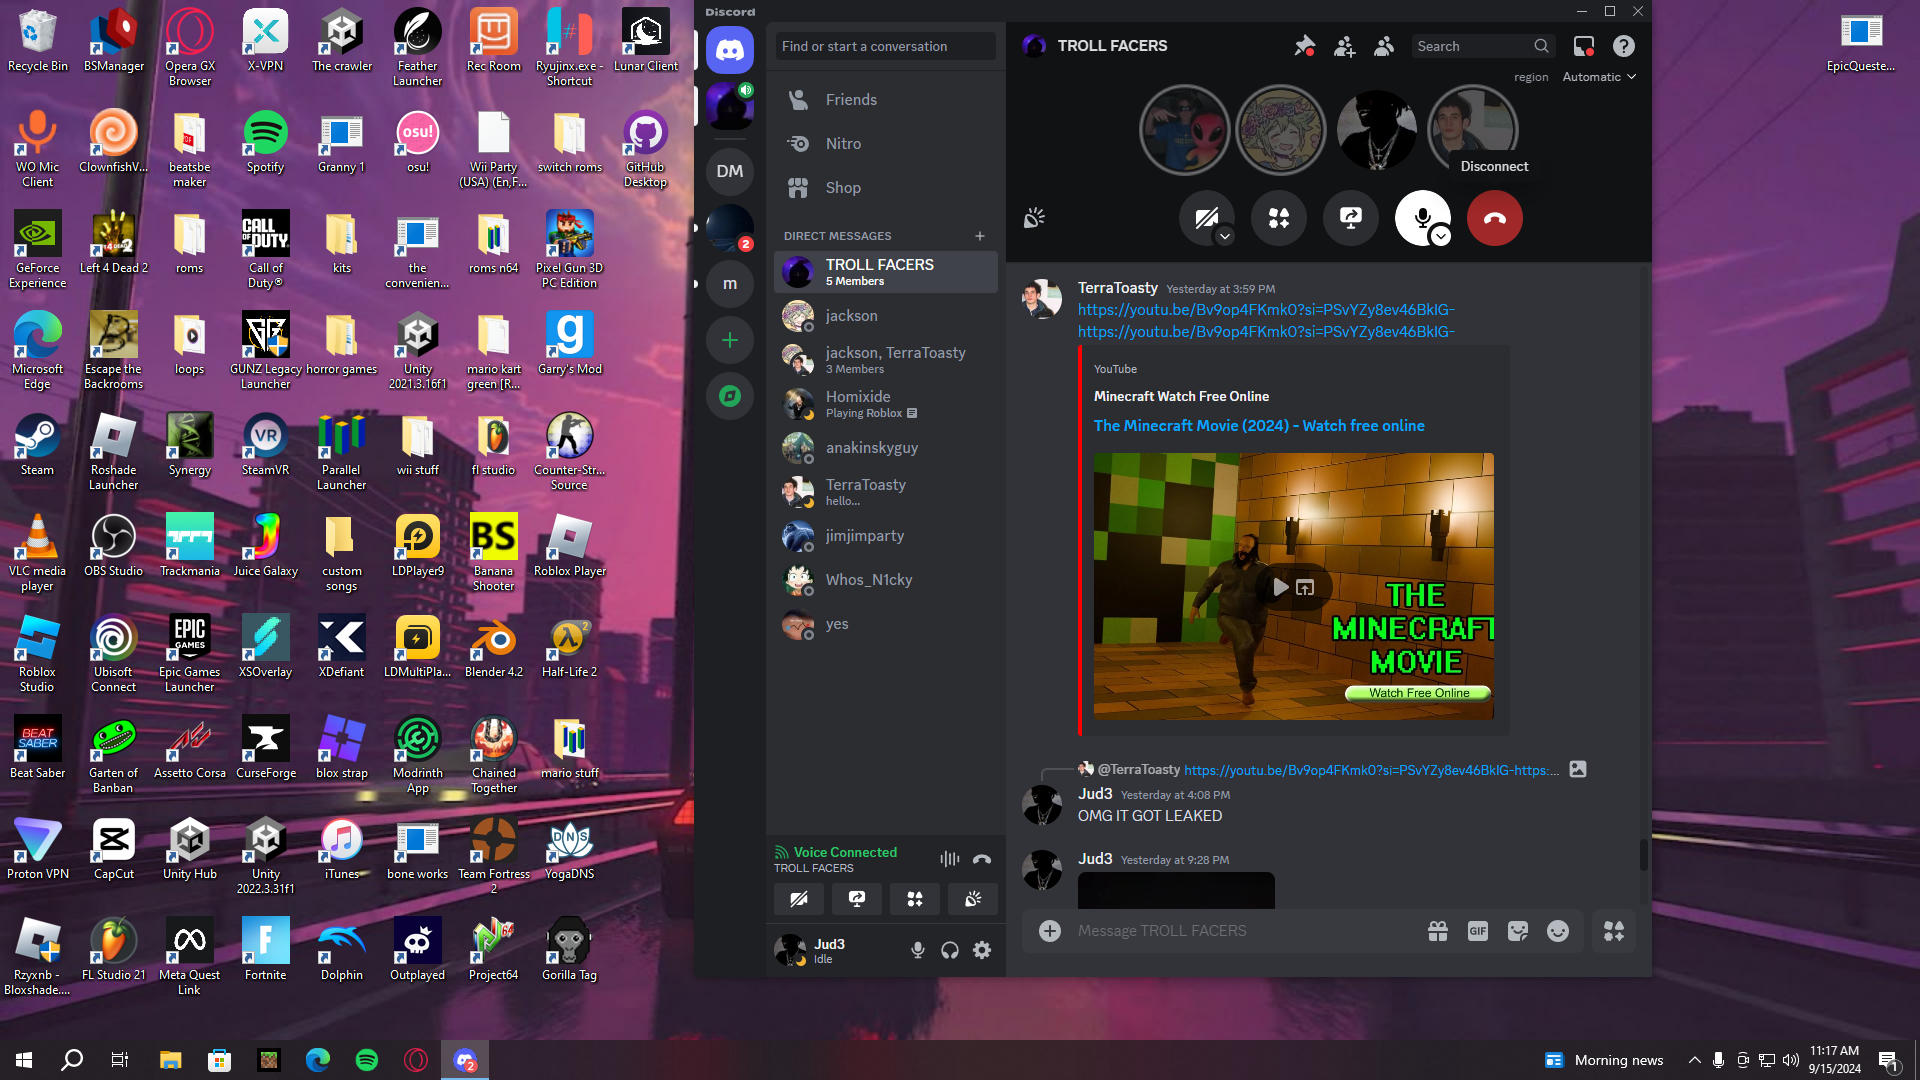This screenshot has height=1080, width=1920.
Task: Open the pinned messages icon
Action: pyautogui.click(x=1304, y=46)
